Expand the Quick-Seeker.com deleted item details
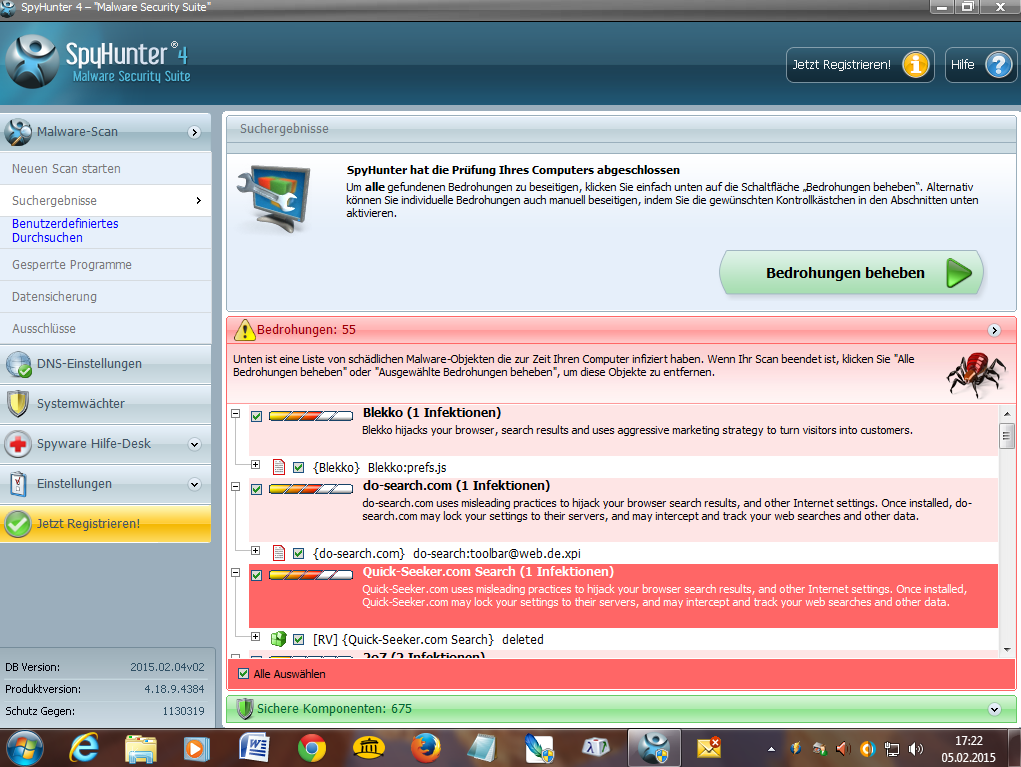This screenshot has height=767, width=1021. coord(255,636)
